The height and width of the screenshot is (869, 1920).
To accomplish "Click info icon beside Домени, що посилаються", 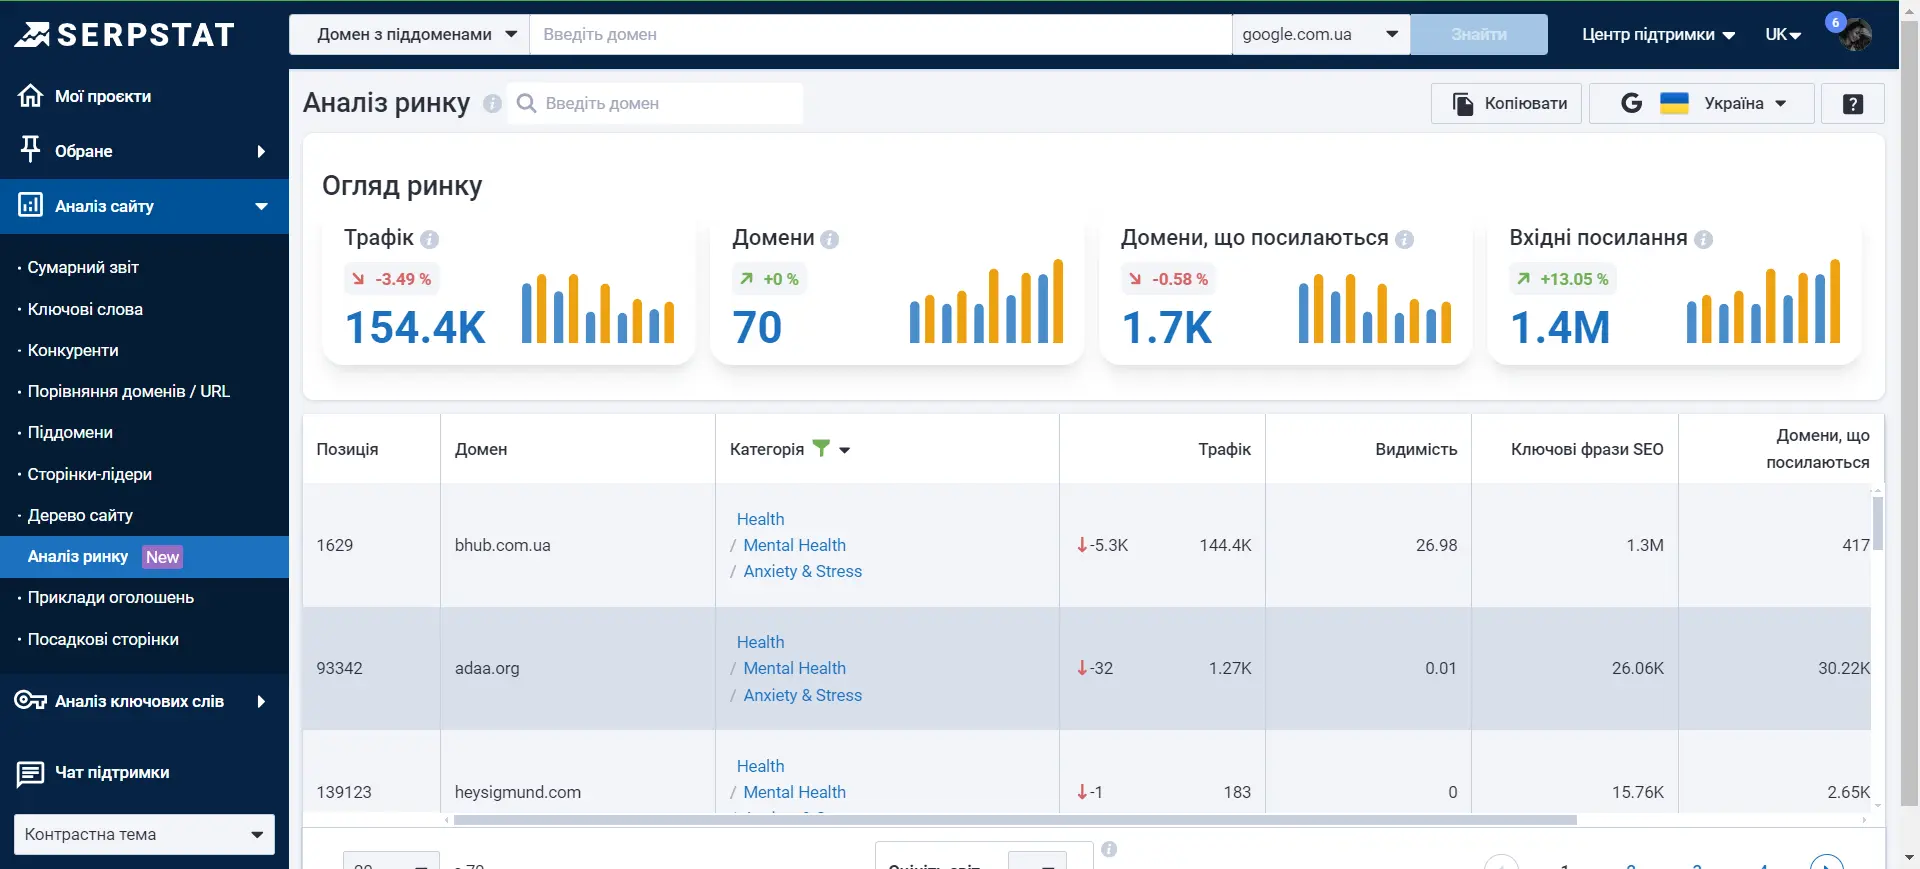I will click(1404, 239).
